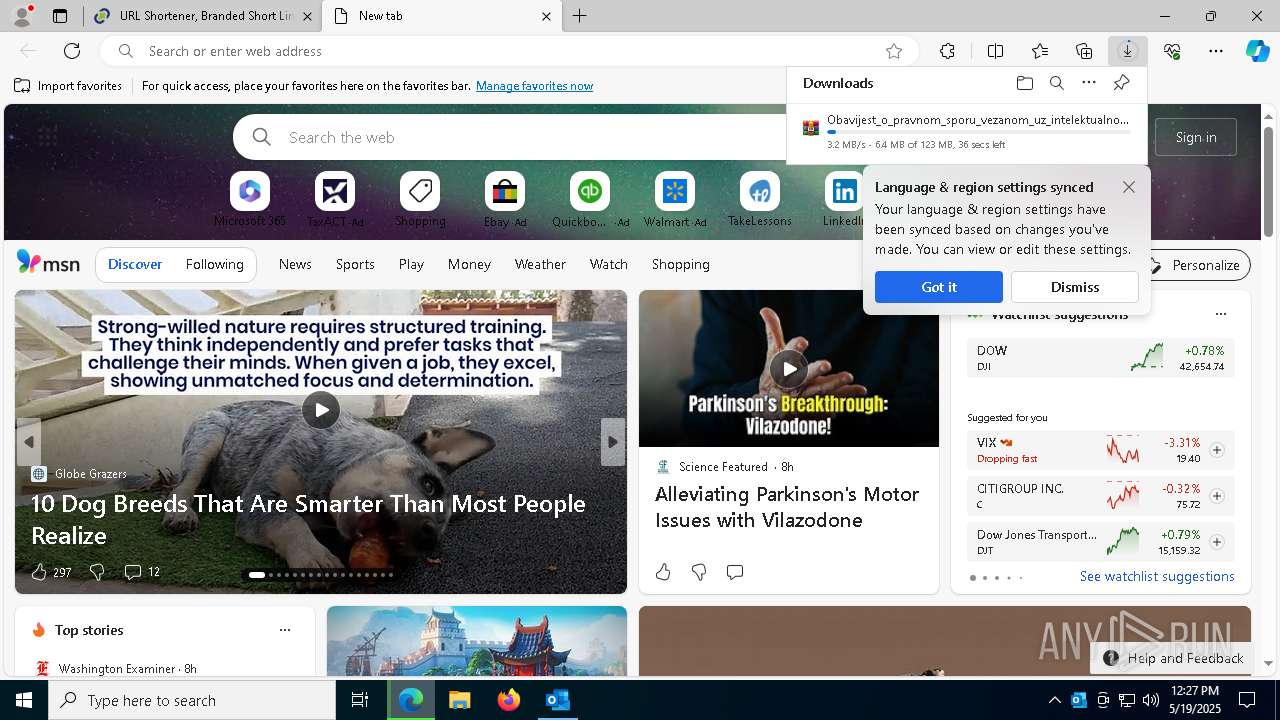Open Windows Start menu
Screen dimensions: 1280x720
pyautogui.click(x=24, y=700)
